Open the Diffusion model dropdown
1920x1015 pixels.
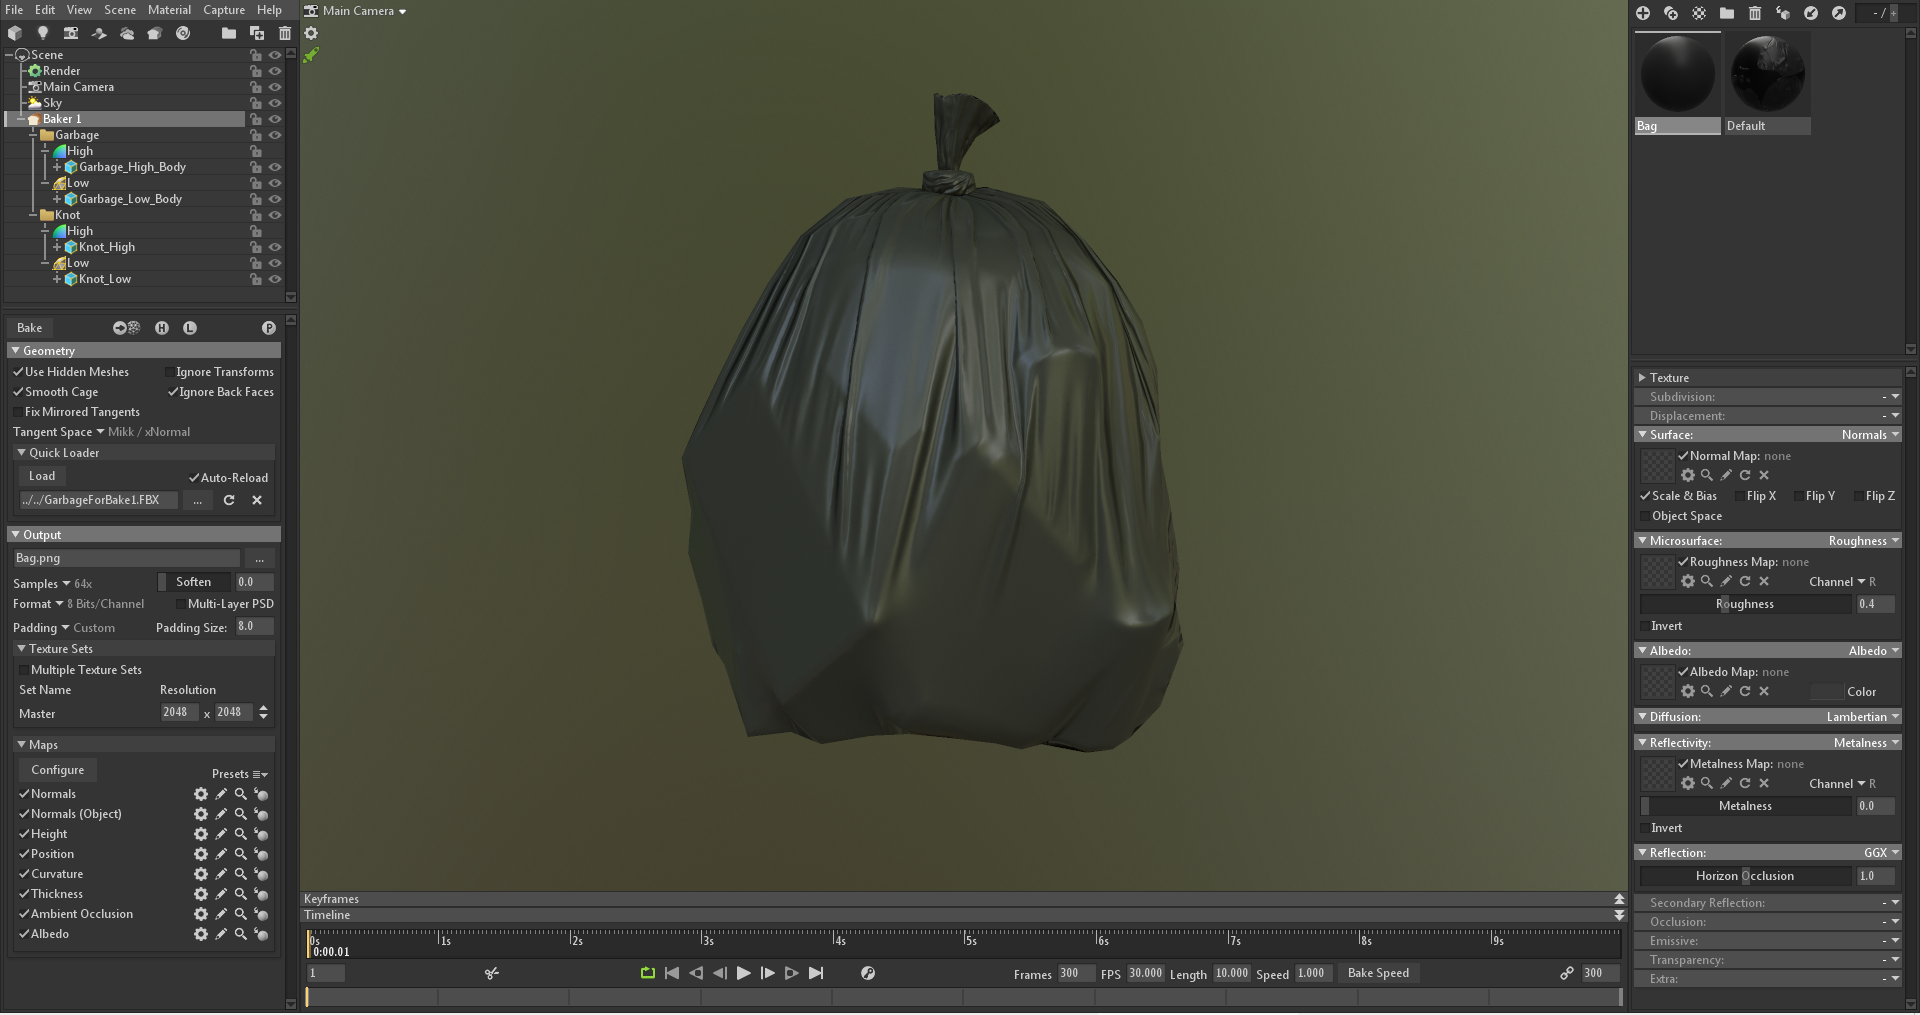(x=1862, y=717)
